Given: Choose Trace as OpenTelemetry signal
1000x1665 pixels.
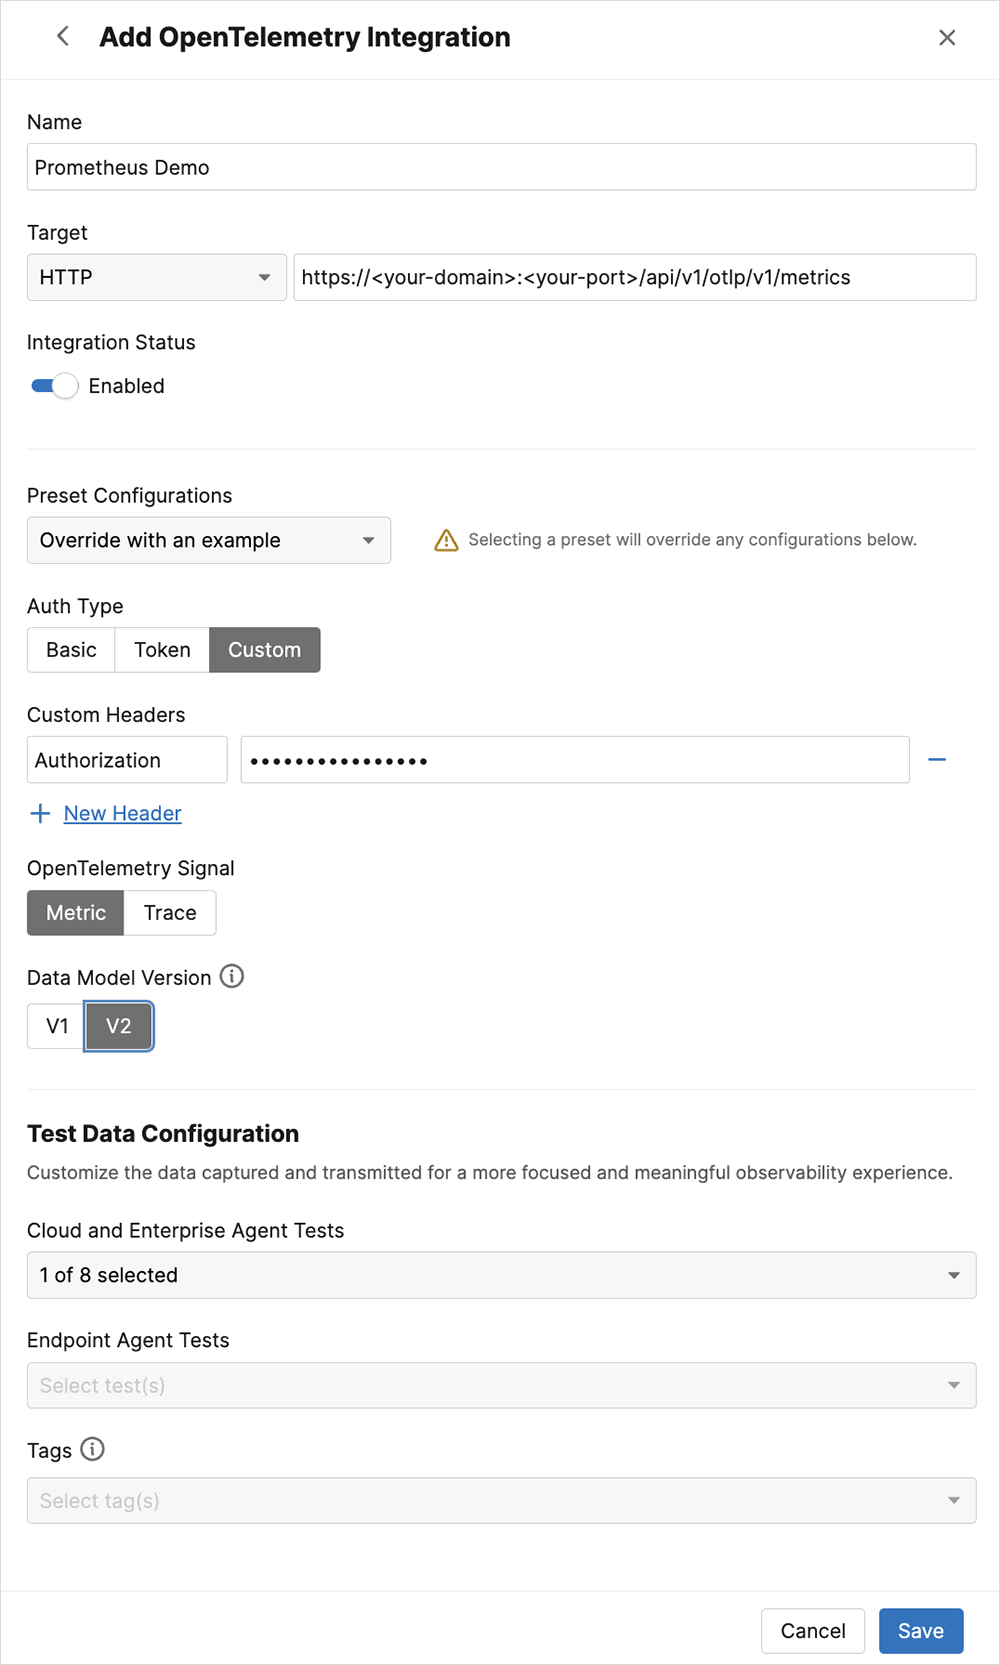Looking at the screenshot, I should (x=170, y=913).
